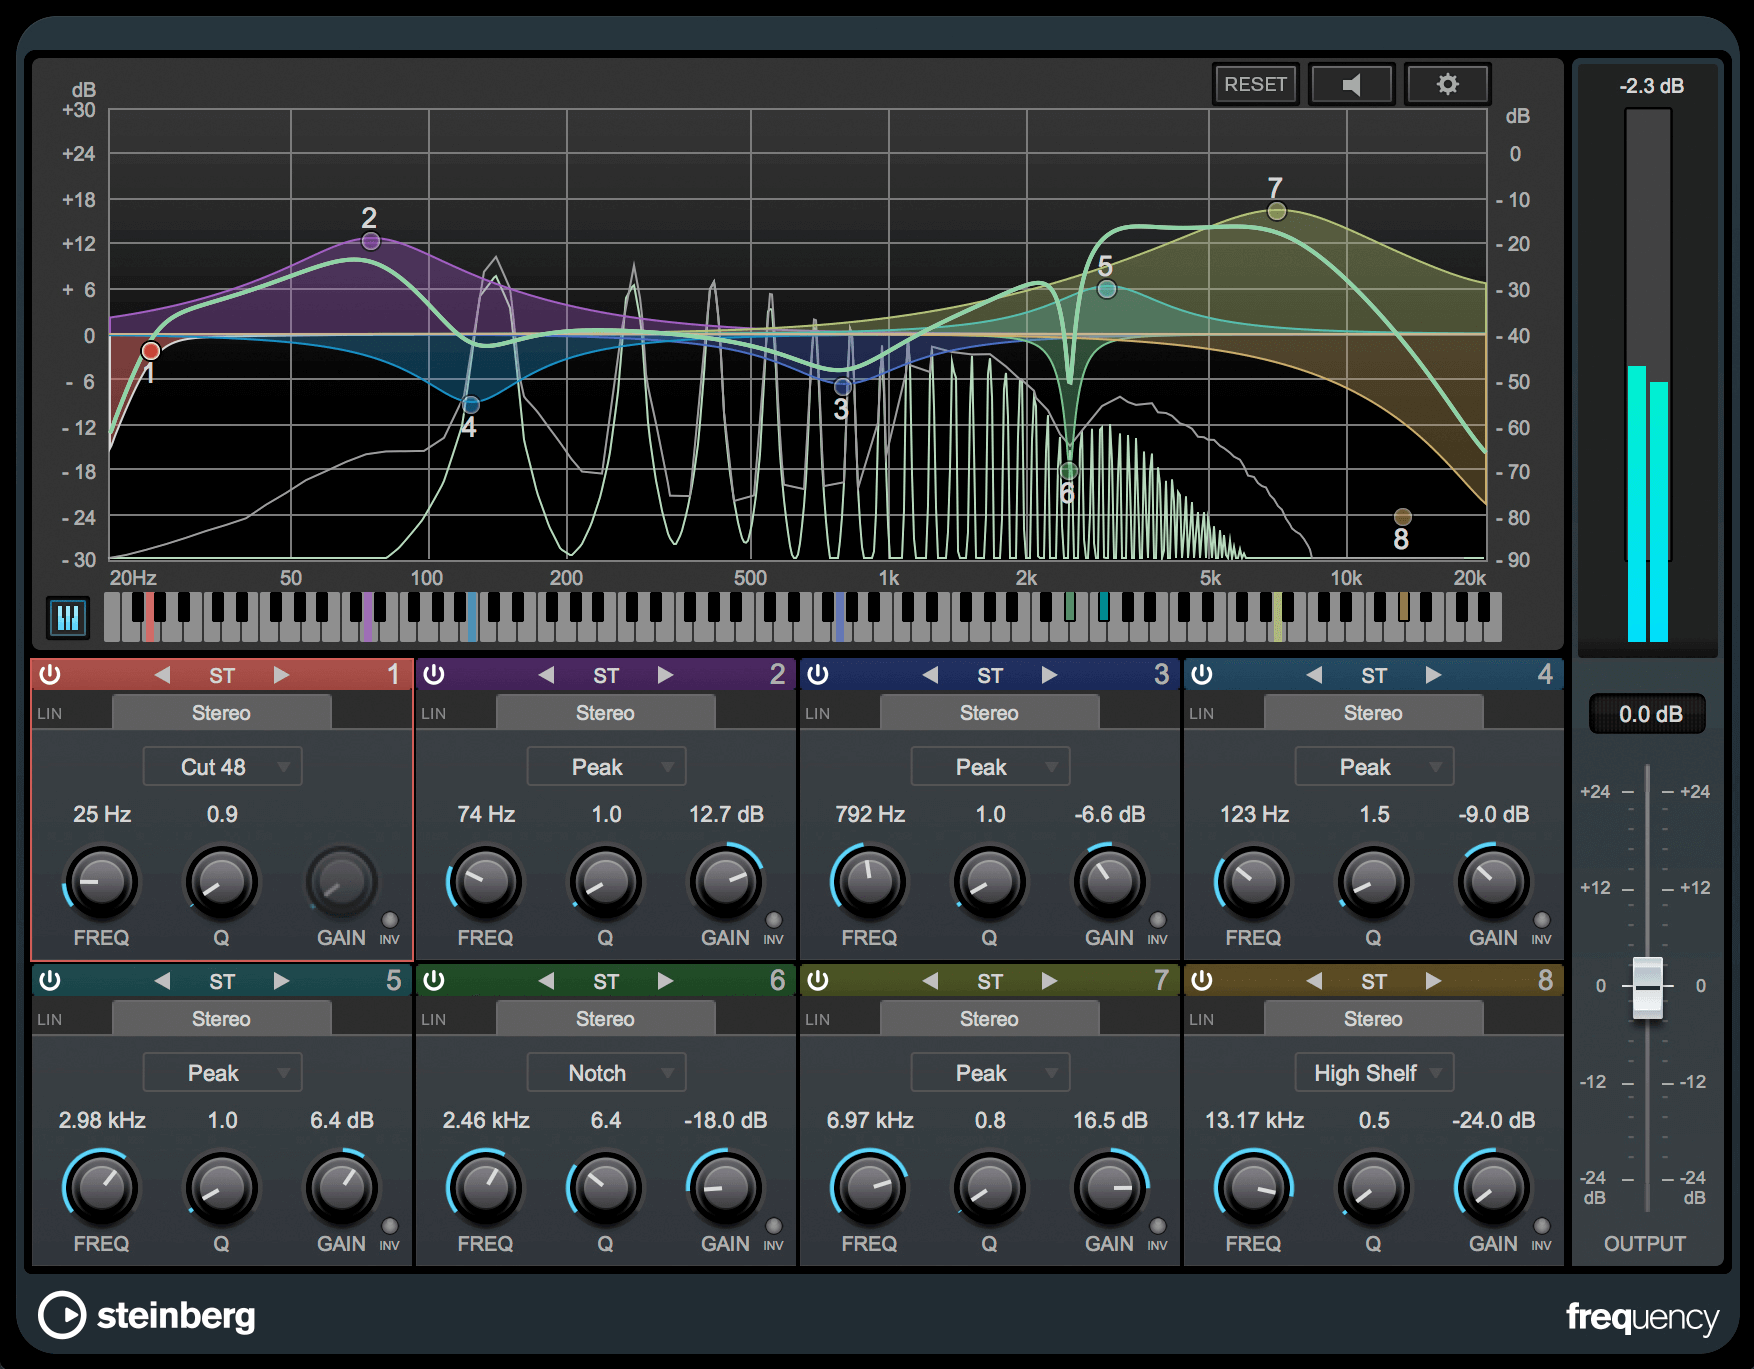
Task: Open band 7 Peak filter type dropdown
Action: [x=990, y=1073]
